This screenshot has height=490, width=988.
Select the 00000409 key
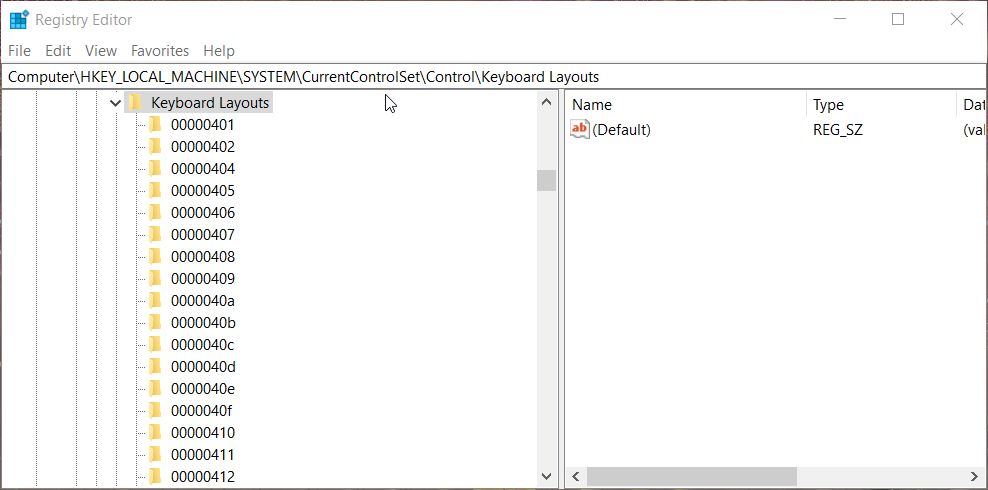coord(202,279)
